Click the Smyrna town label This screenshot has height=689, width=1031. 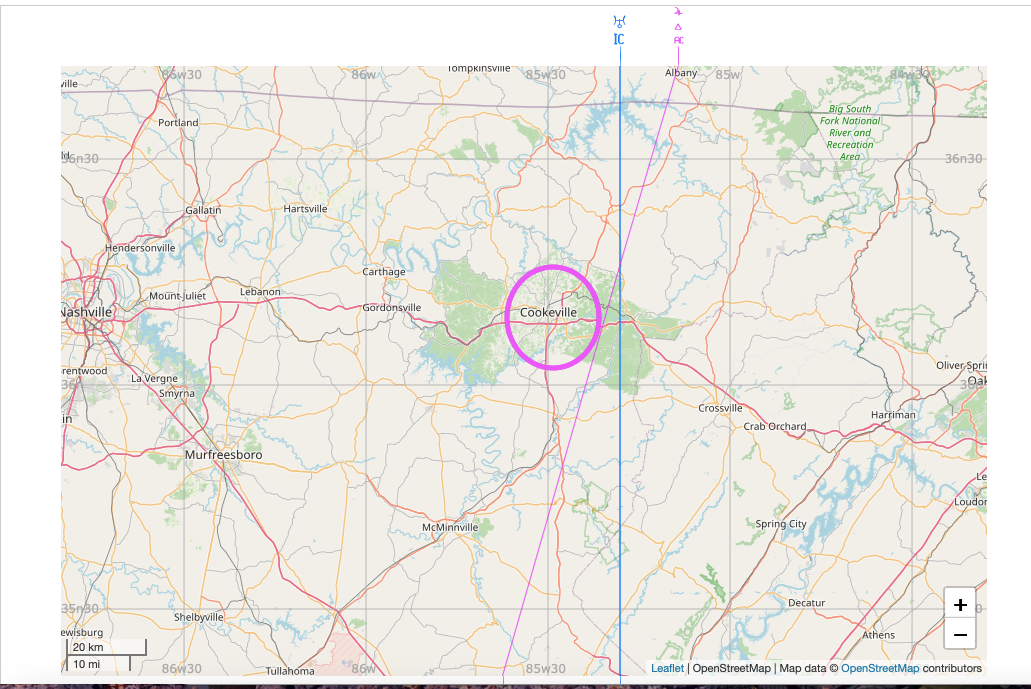pos(177,393)
